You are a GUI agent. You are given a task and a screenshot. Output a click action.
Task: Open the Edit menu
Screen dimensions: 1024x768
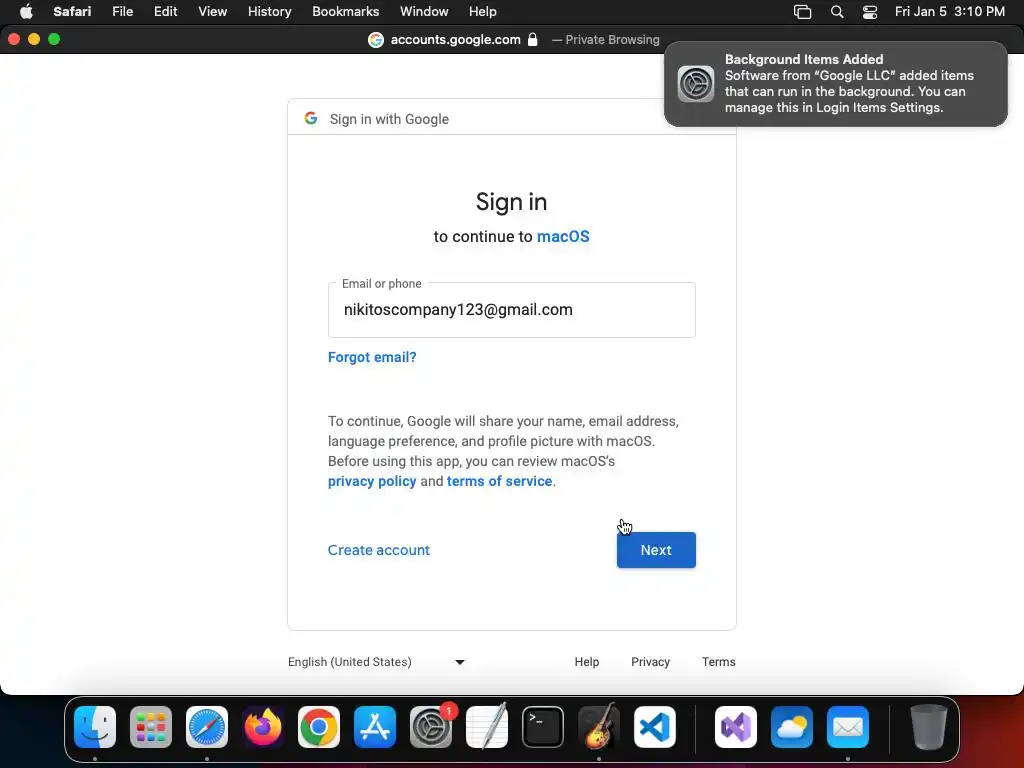tap(165, 12)
